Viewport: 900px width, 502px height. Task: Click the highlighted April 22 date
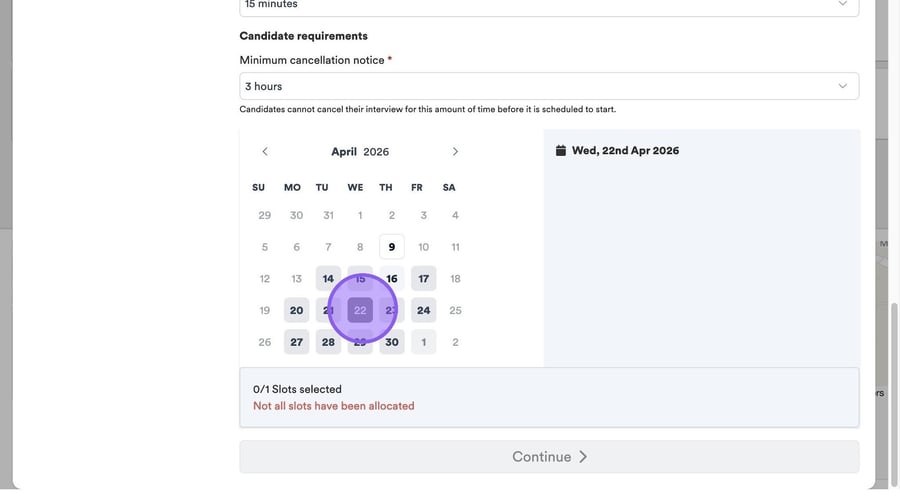coord(360,311)
